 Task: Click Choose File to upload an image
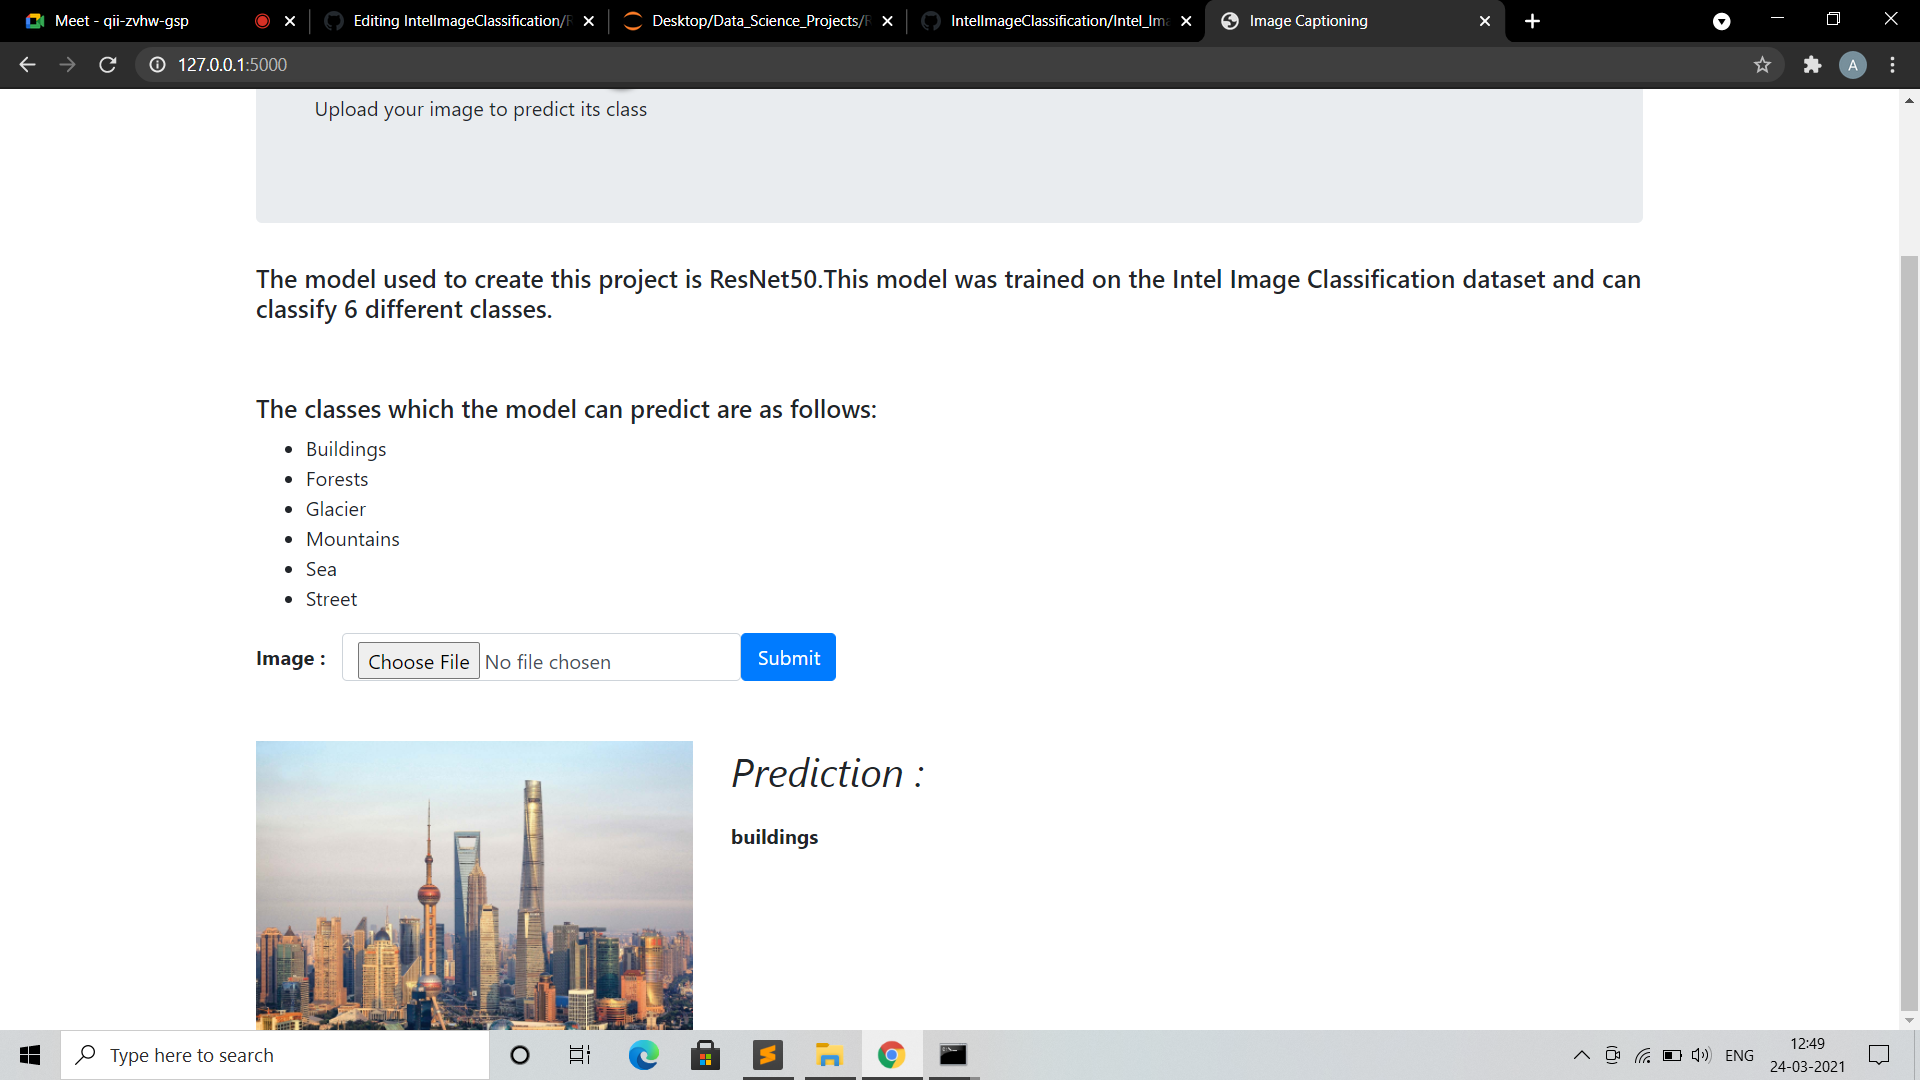pyautogui.click(x=418, y=660)
